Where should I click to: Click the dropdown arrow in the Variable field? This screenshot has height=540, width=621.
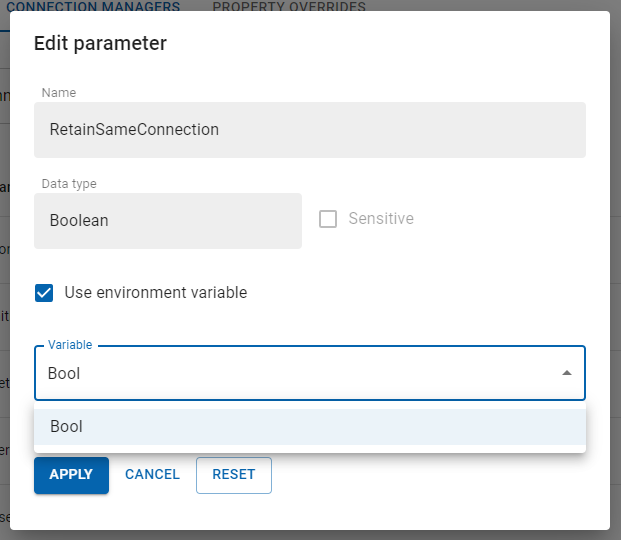point(567,373)
